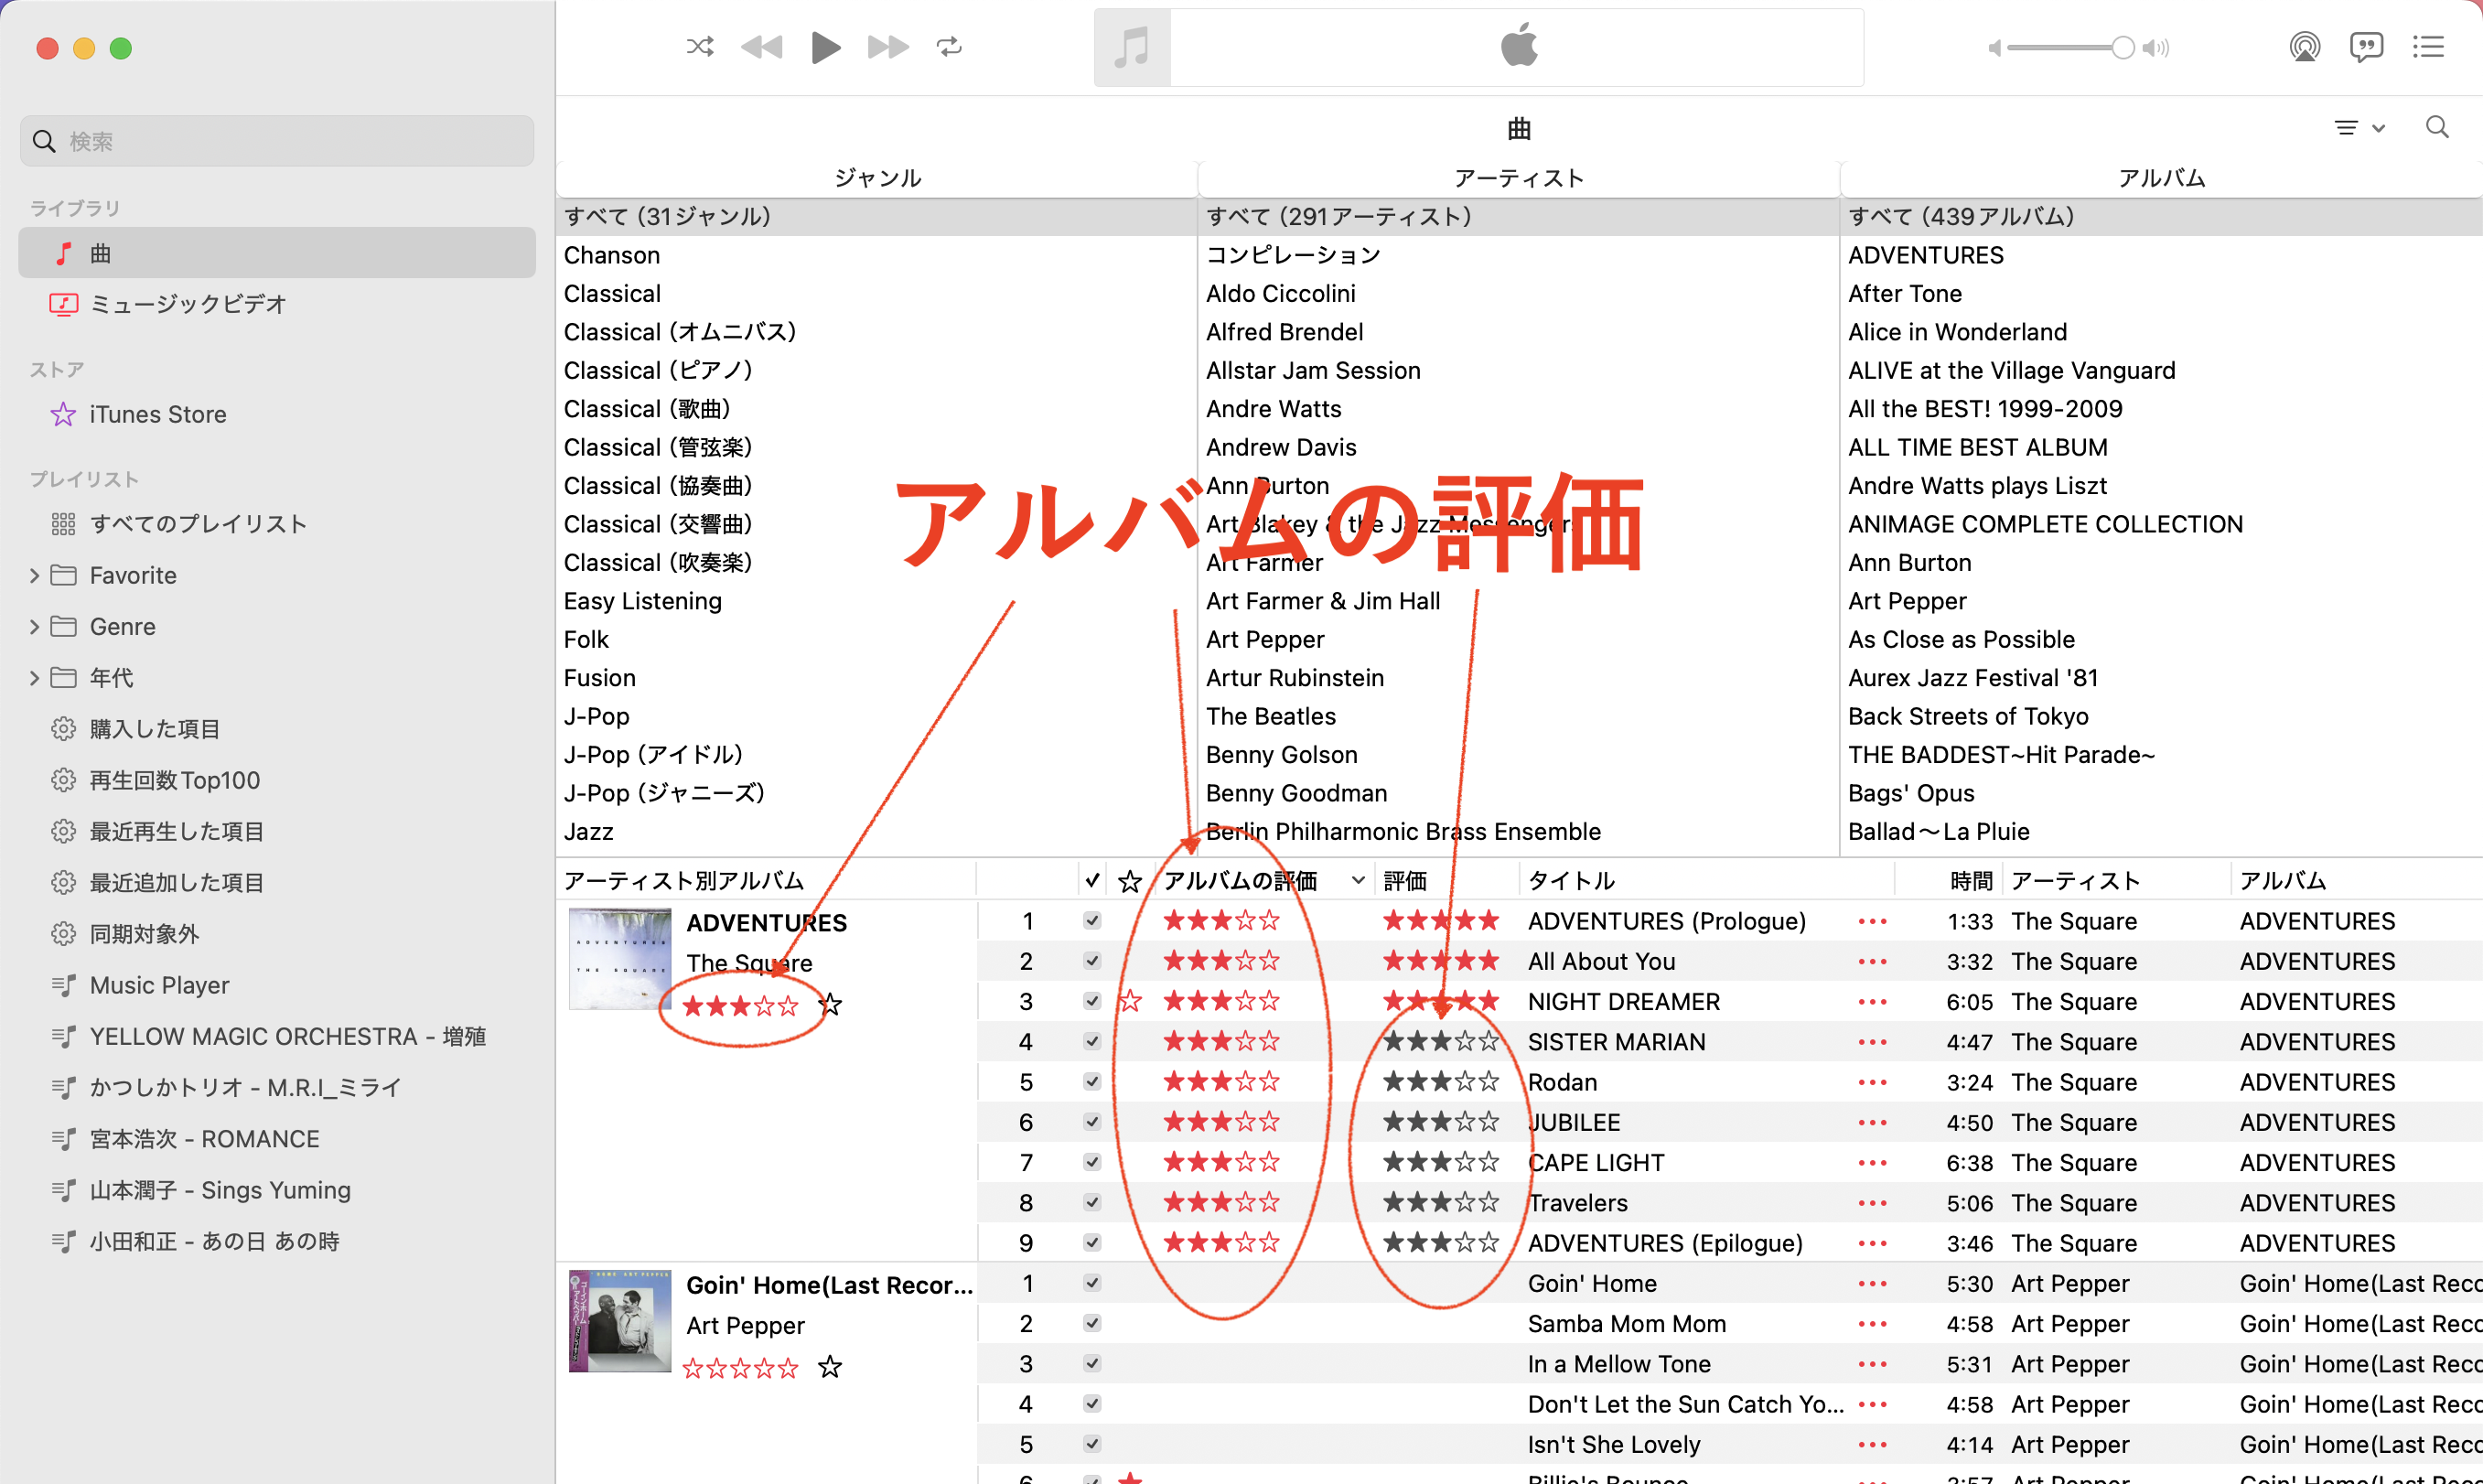This screenshot has height=1484, width=2483.
Task: Open iTunes Store in the sidebar
Action: [158, 414]
